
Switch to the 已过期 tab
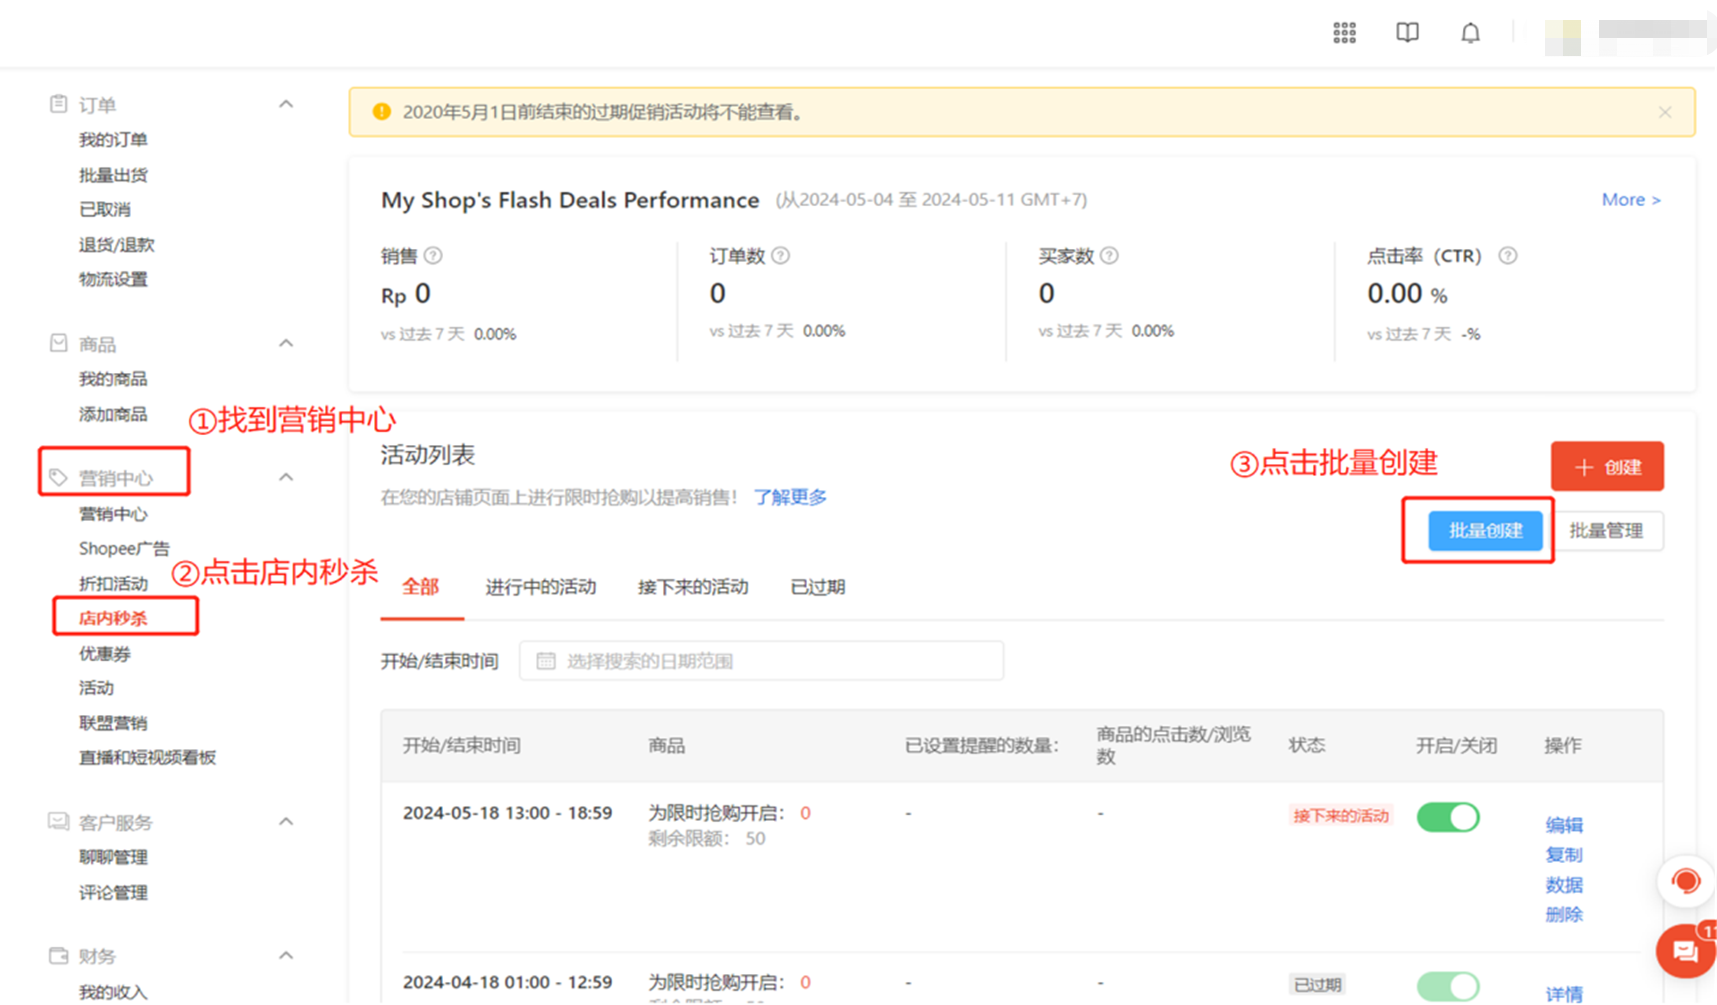(816, 587)
